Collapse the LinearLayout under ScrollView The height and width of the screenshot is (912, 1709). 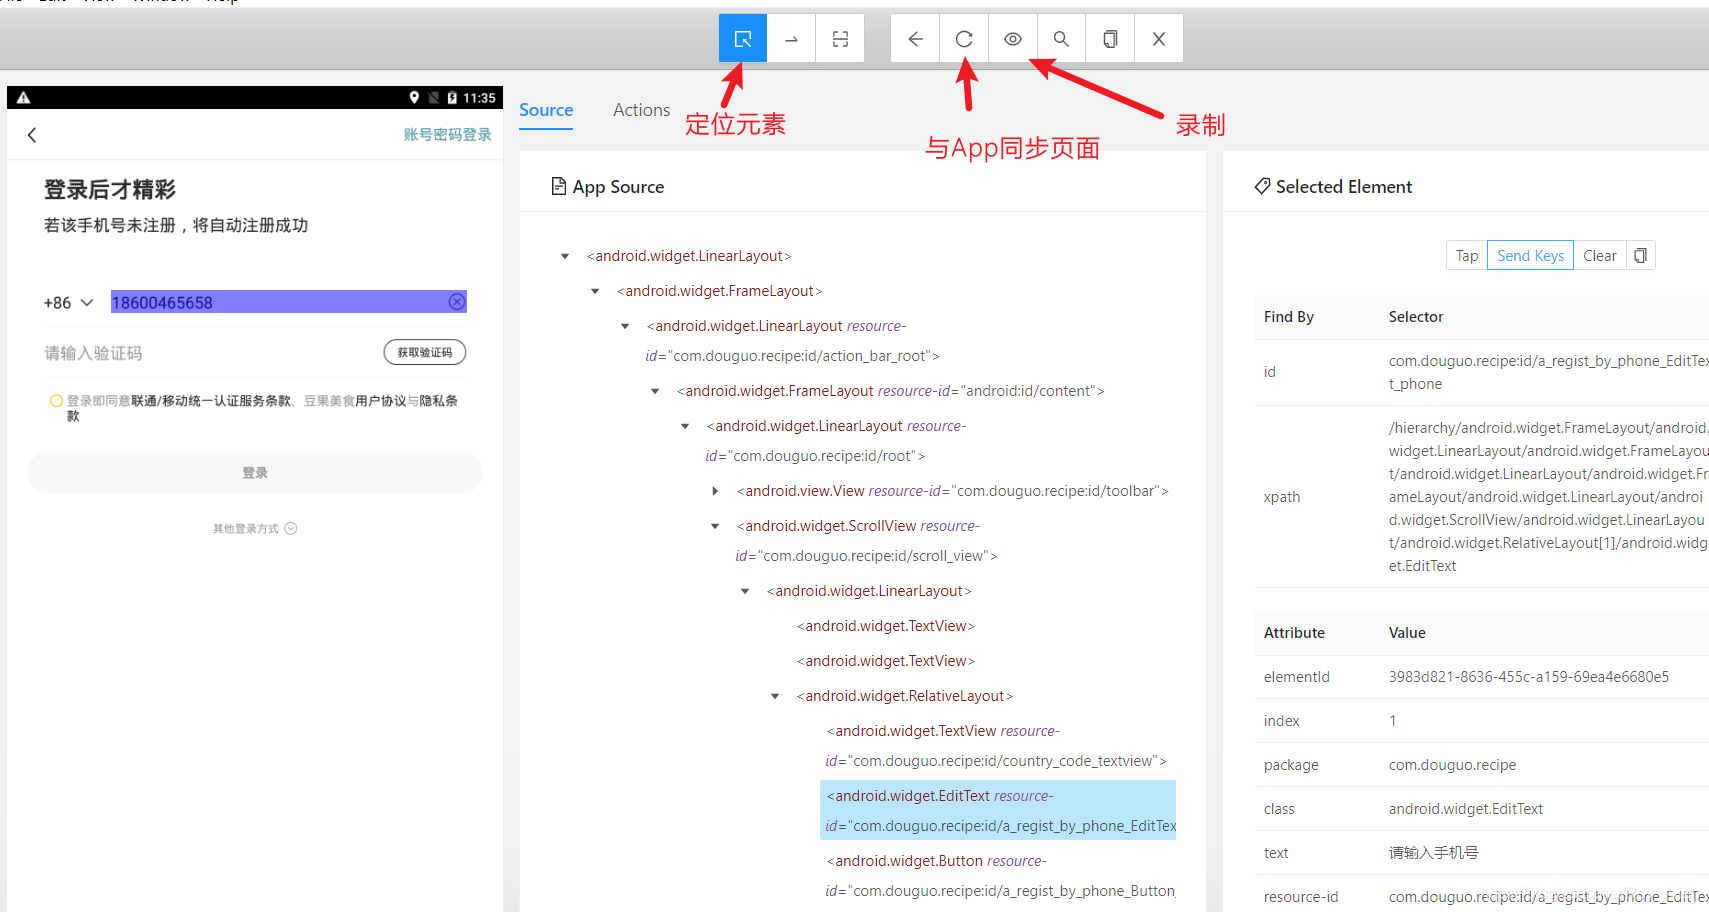[x=745, y=592]
